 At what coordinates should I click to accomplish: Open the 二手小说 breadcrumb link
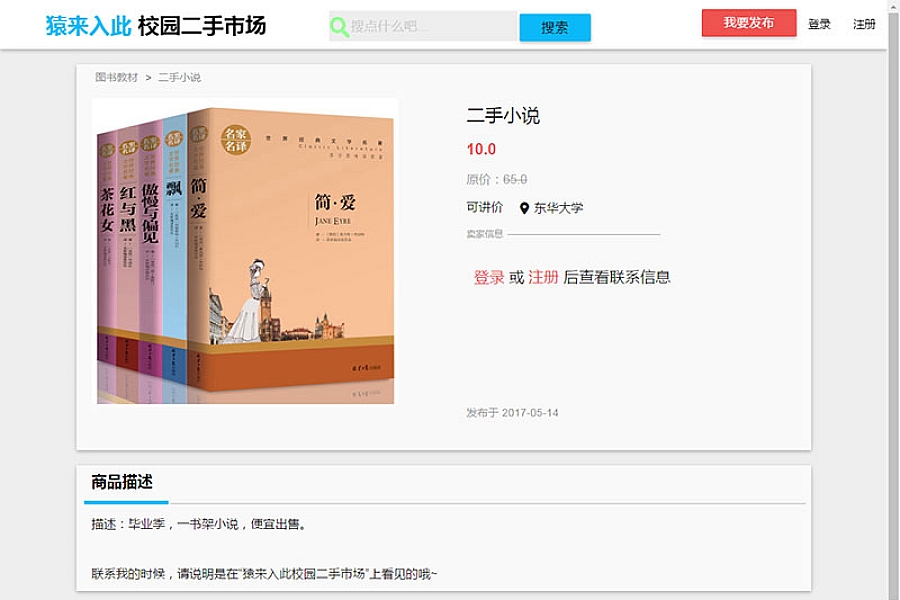pyautogui.click(x=179, y=77)
